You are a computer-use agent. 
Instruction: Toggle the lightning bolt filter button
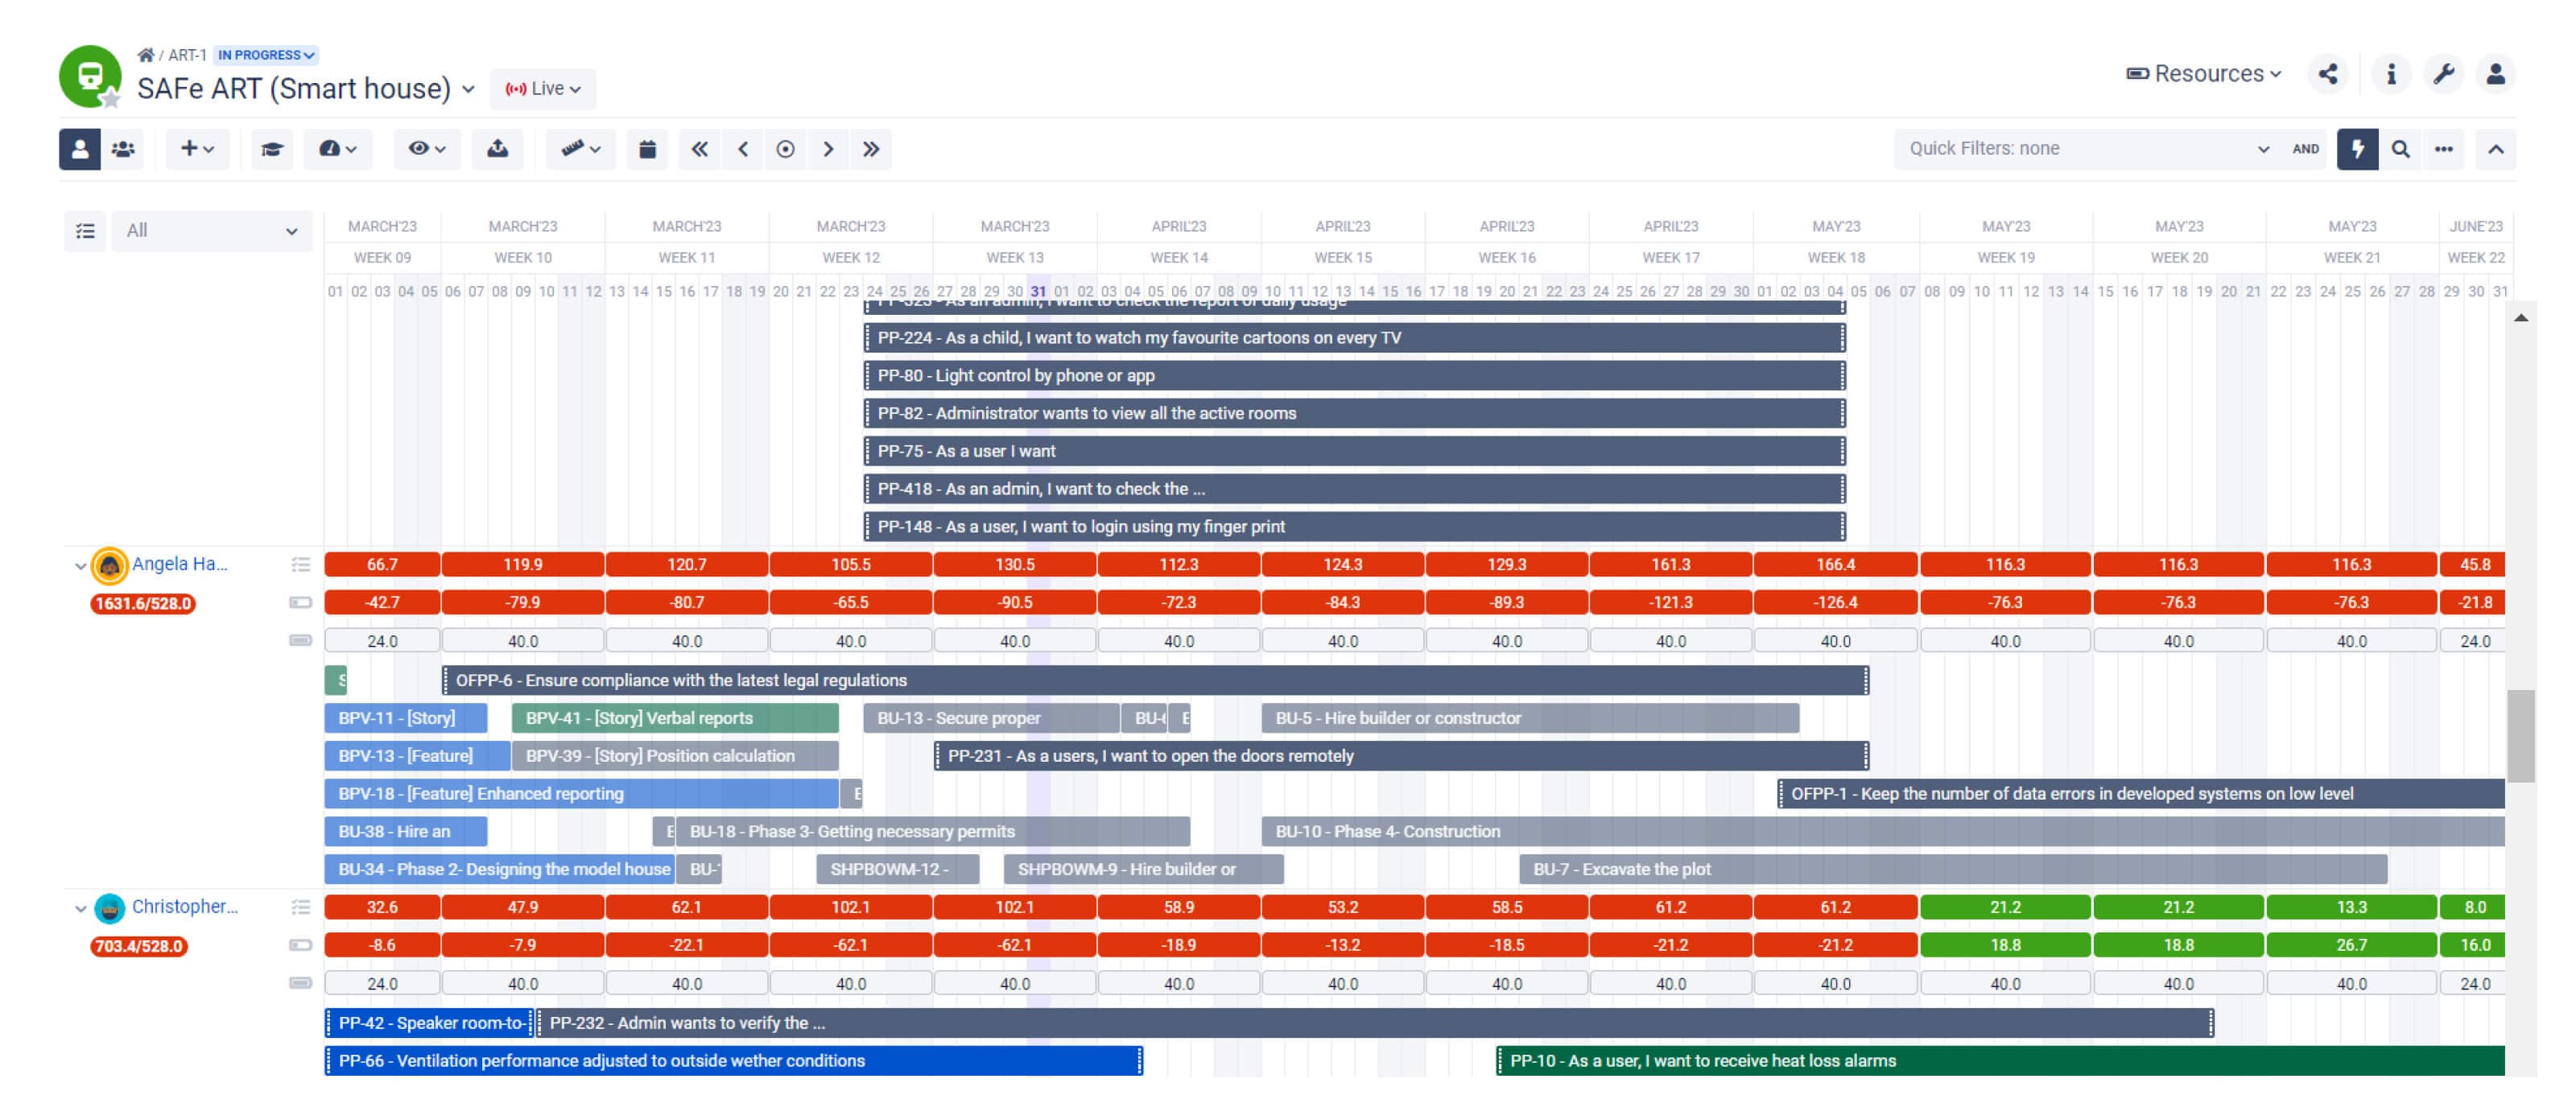tap(2358, 149)
